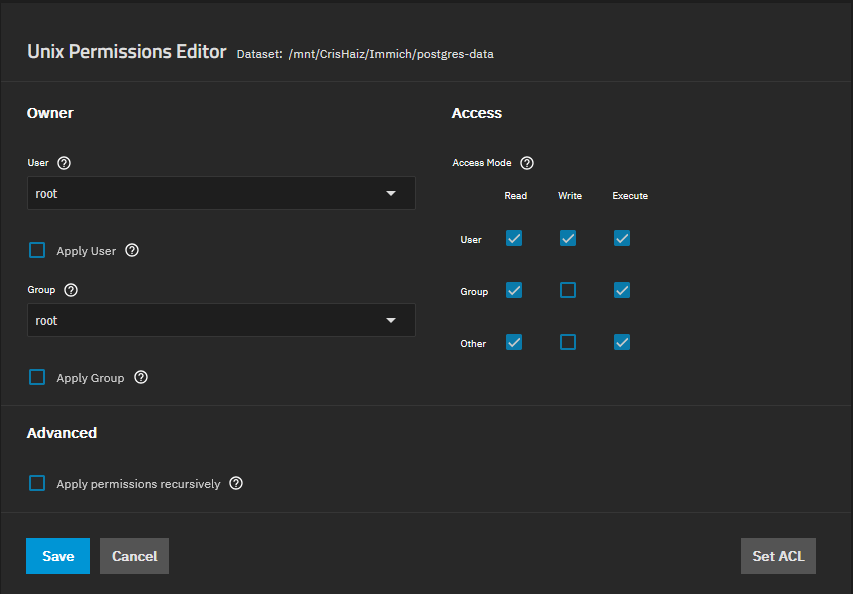The width and height of the screenshot is (853, 594).
Task: Uncheck Write permission for User
Action: point(568,238)
